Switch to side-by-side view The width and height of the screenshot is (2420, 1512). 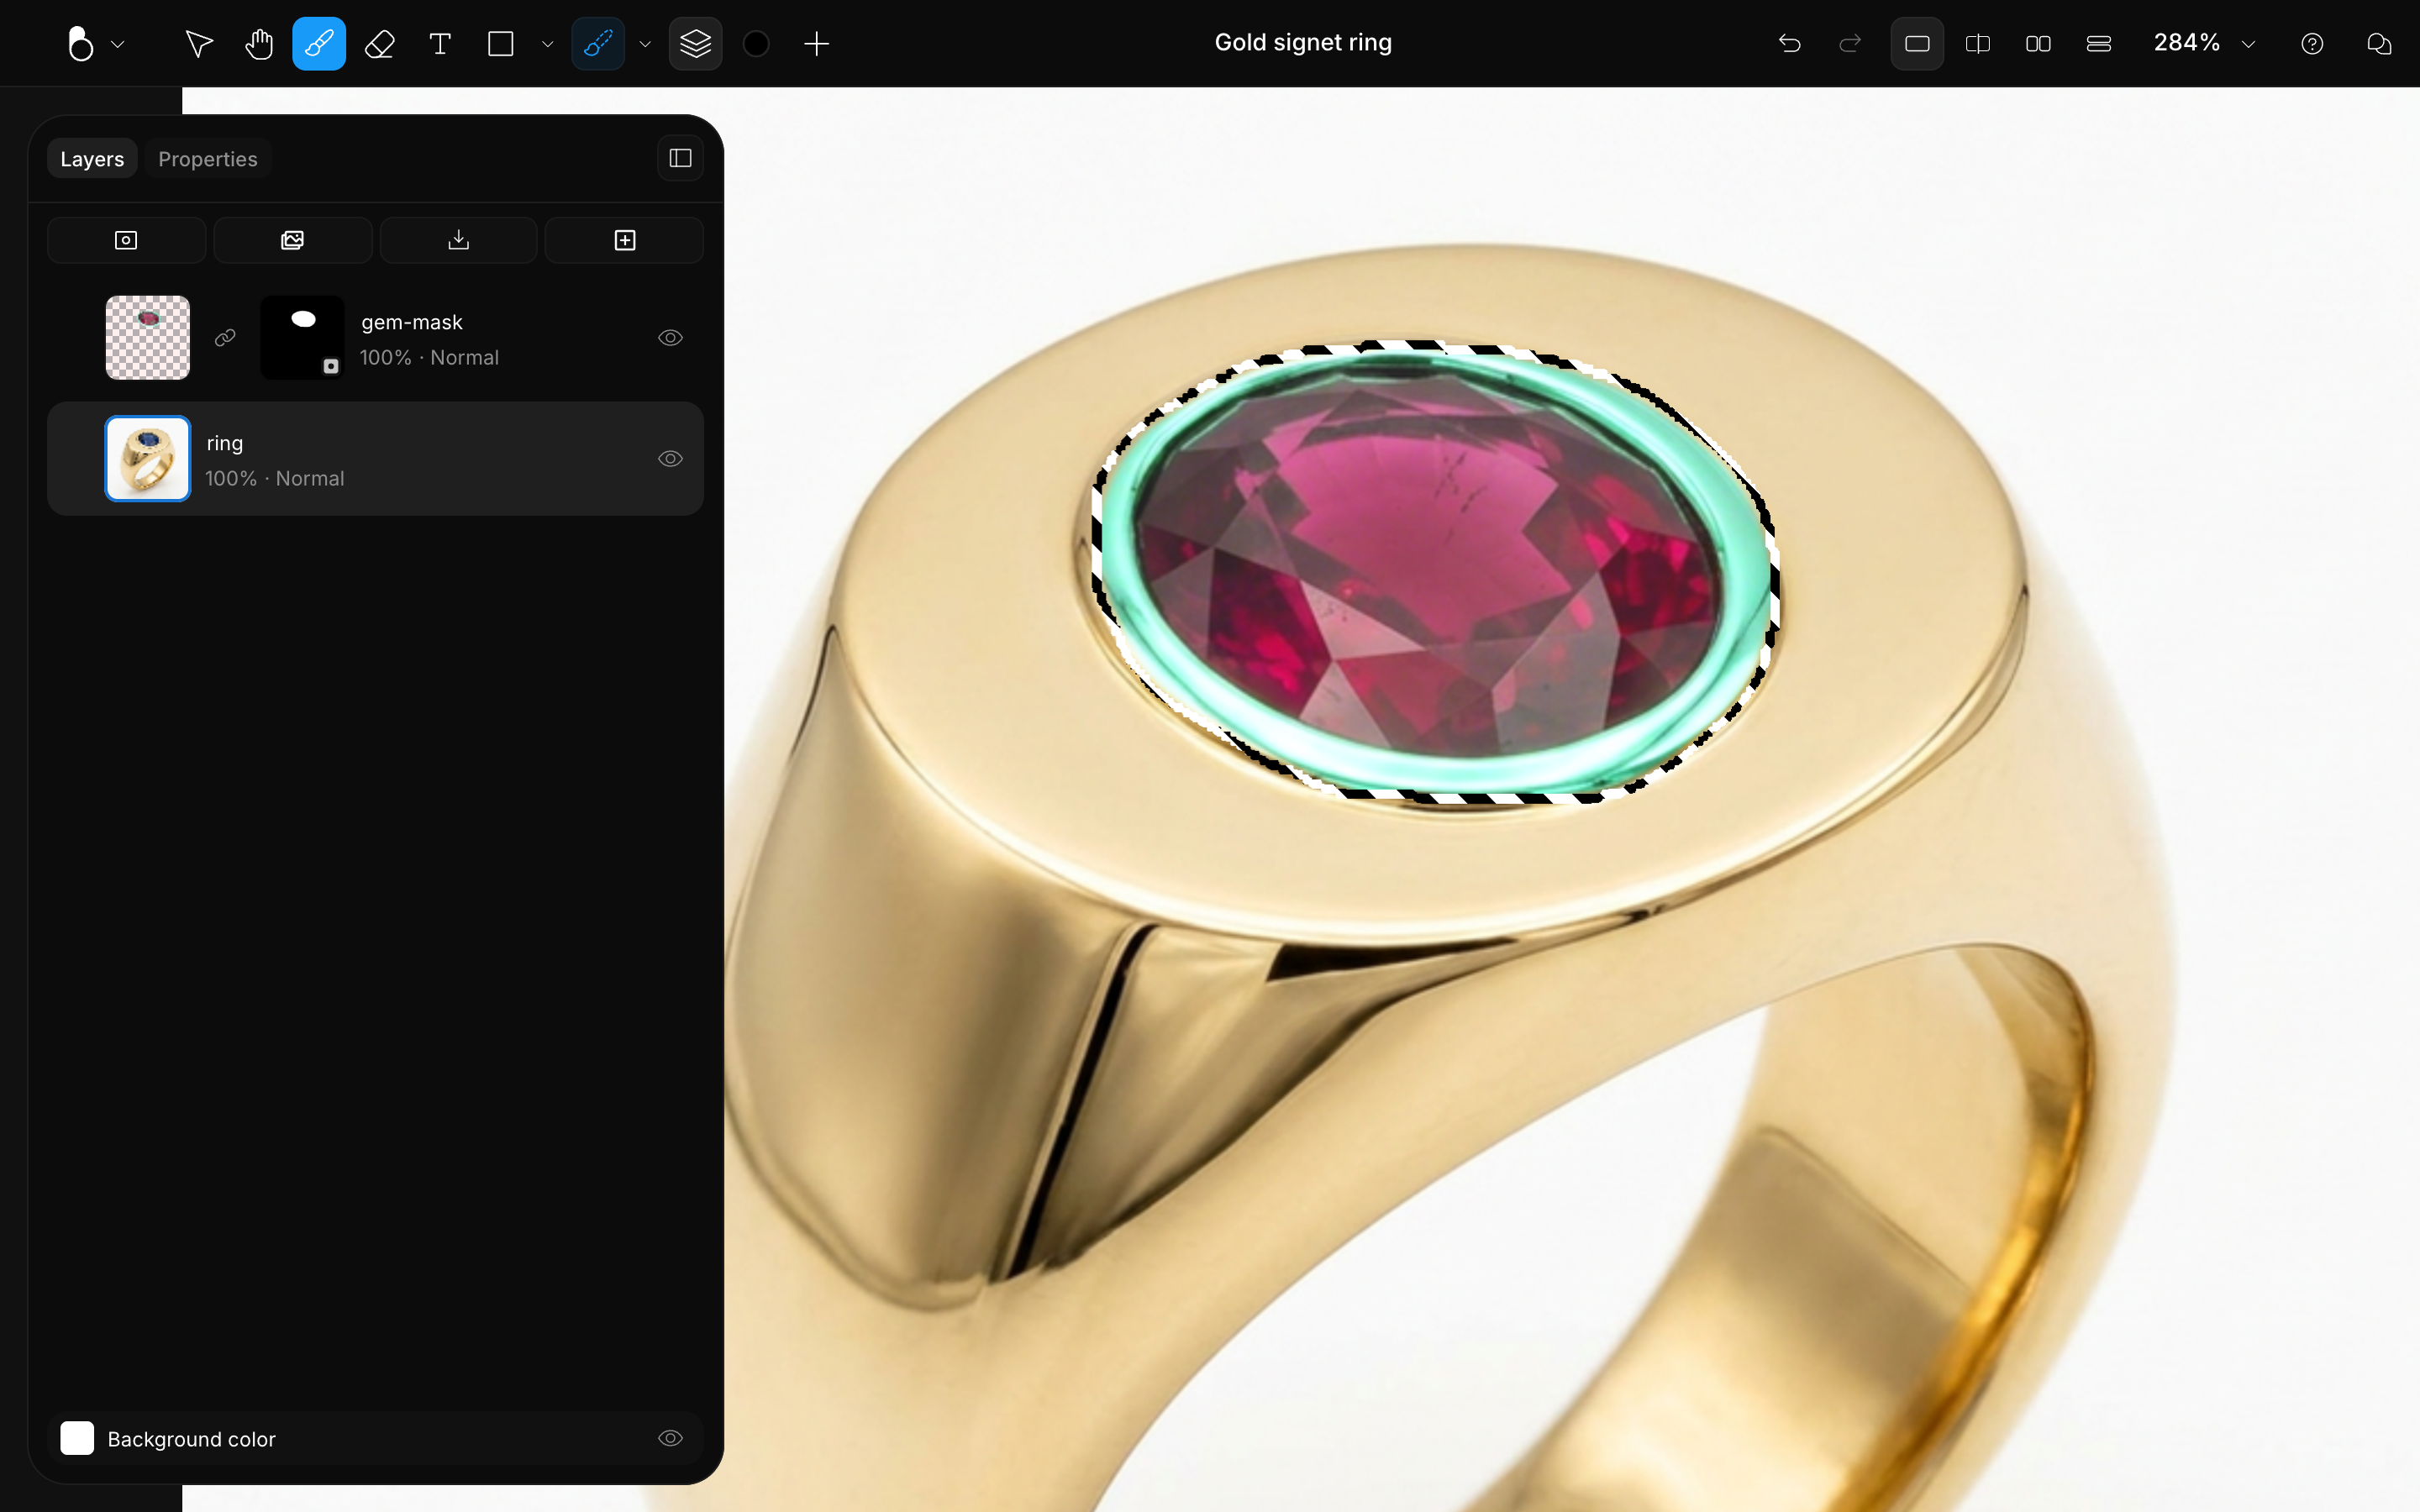[x=2038, y=44]
